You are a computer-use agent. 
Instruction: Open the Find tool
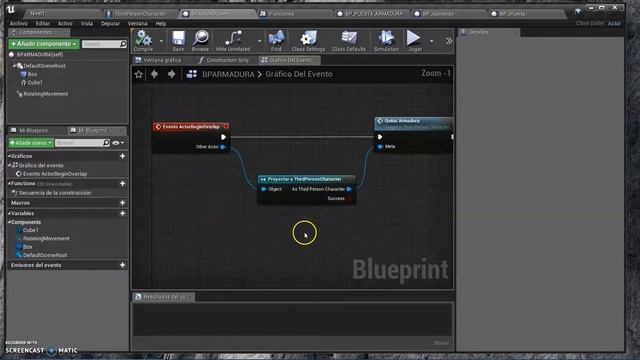pyautogui.click(x=276, y=40)
